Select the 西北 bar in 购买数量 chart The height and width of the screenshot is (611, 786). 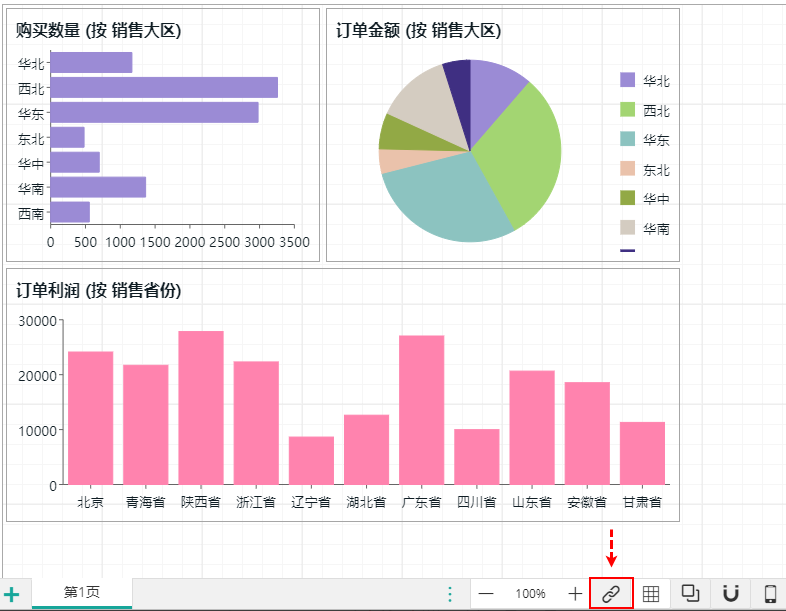163,88
